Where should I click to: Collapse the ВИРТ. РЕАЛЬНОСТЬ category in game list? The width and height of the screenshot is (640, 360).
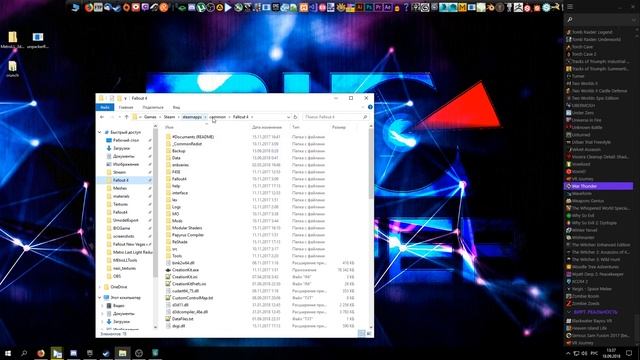click(x=569, y=312)
